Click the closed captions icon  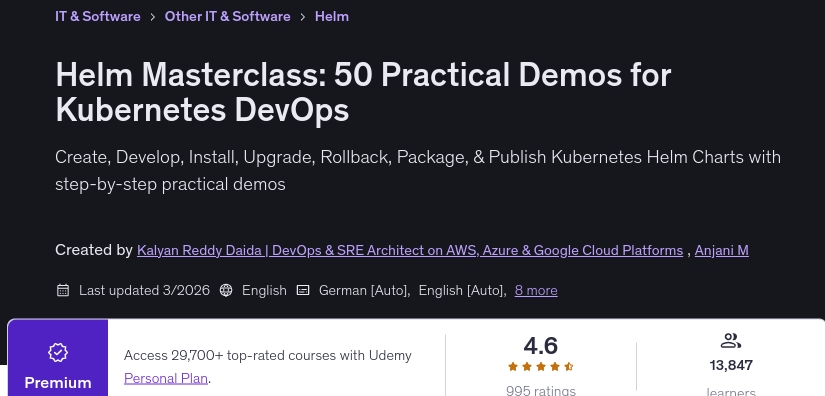point(303,290)
